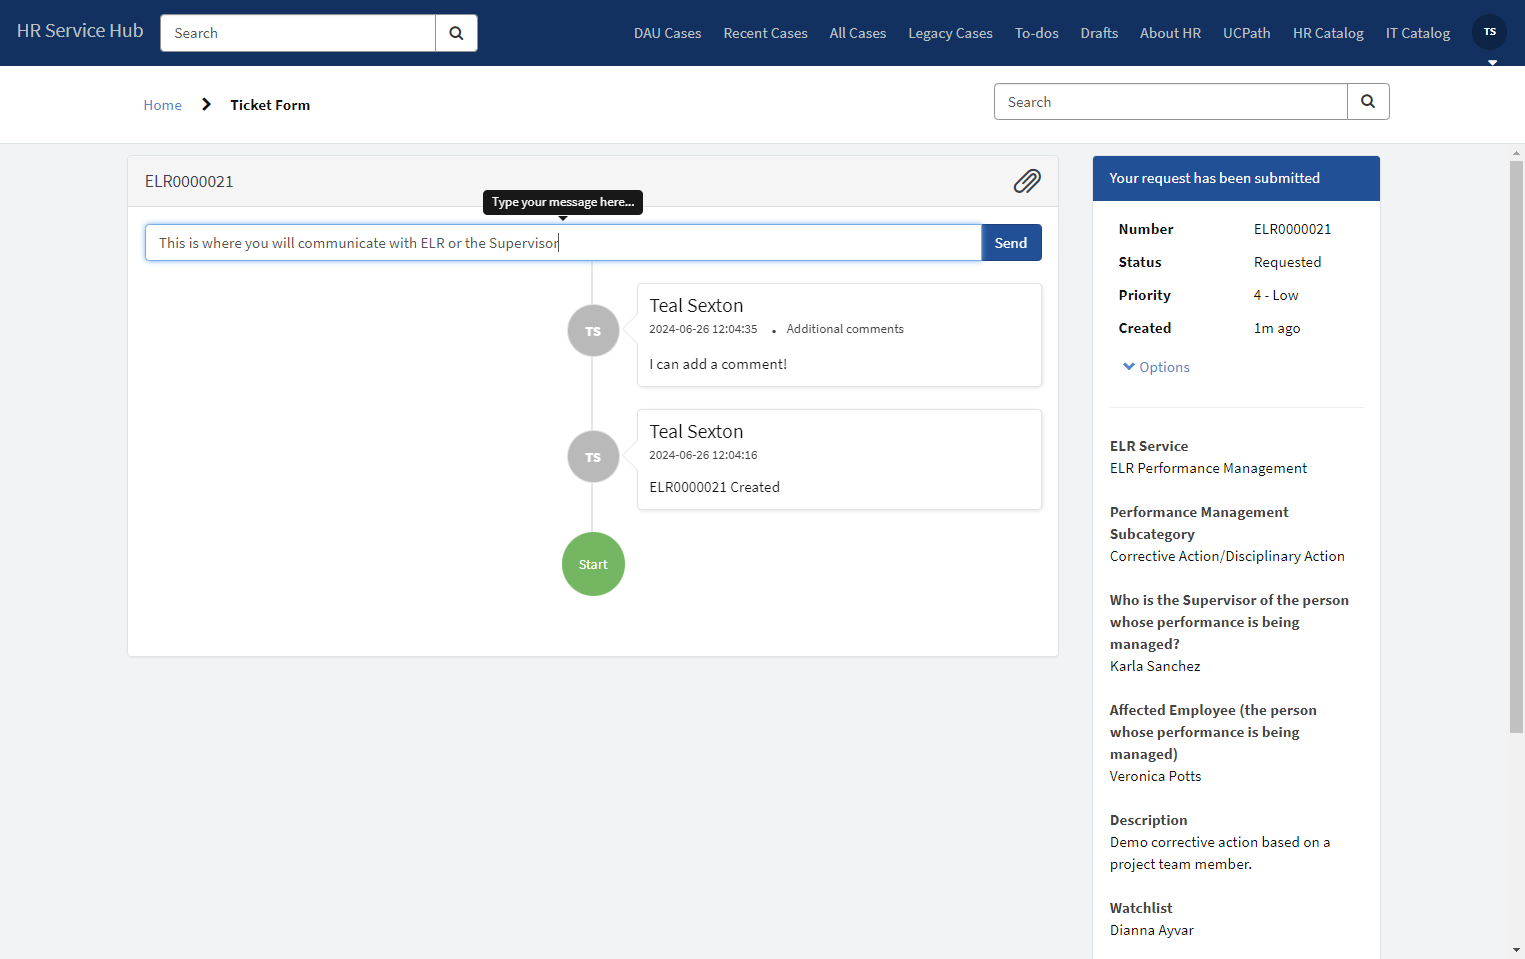Open the TS user avatar menu
The width and height of the screenshot is (1525, 959).
[x=1490, y=32]
